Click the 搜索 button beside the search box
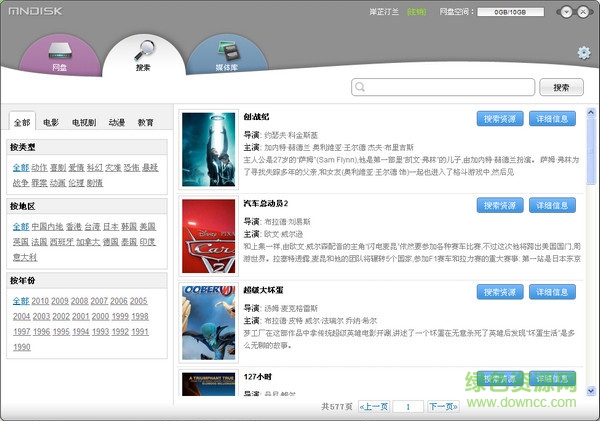Image resolution: width=600 pixels, height=421 pixels. (561, 88)
